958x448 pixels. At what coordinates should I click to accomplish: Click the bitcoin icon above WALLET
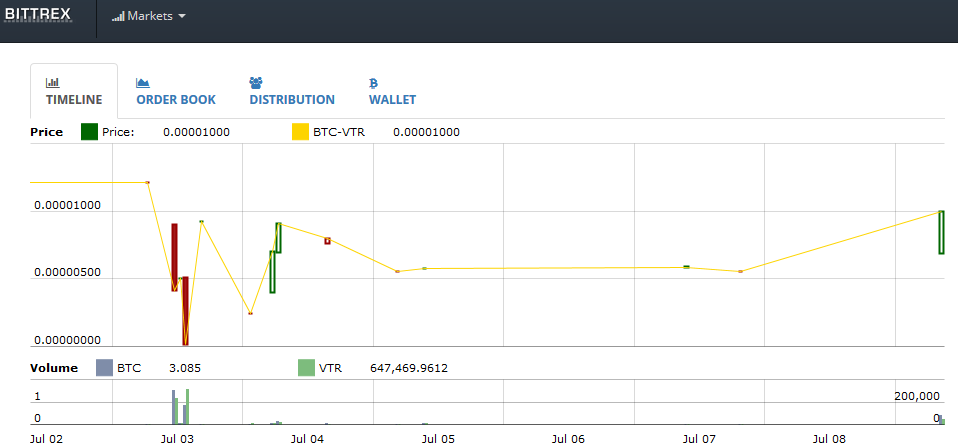click(x=373, y=83)
